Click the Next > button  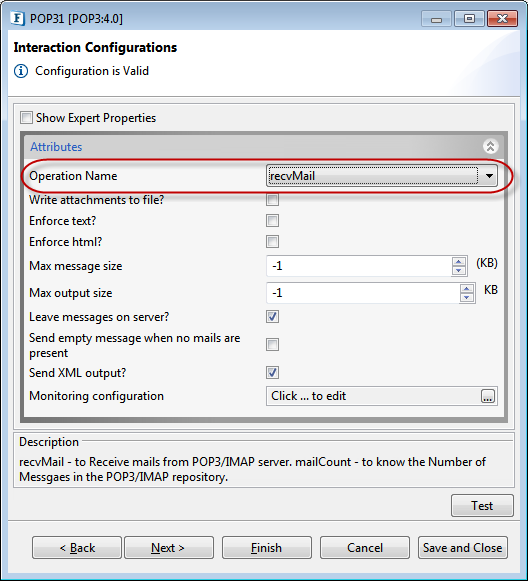point(169,547)
